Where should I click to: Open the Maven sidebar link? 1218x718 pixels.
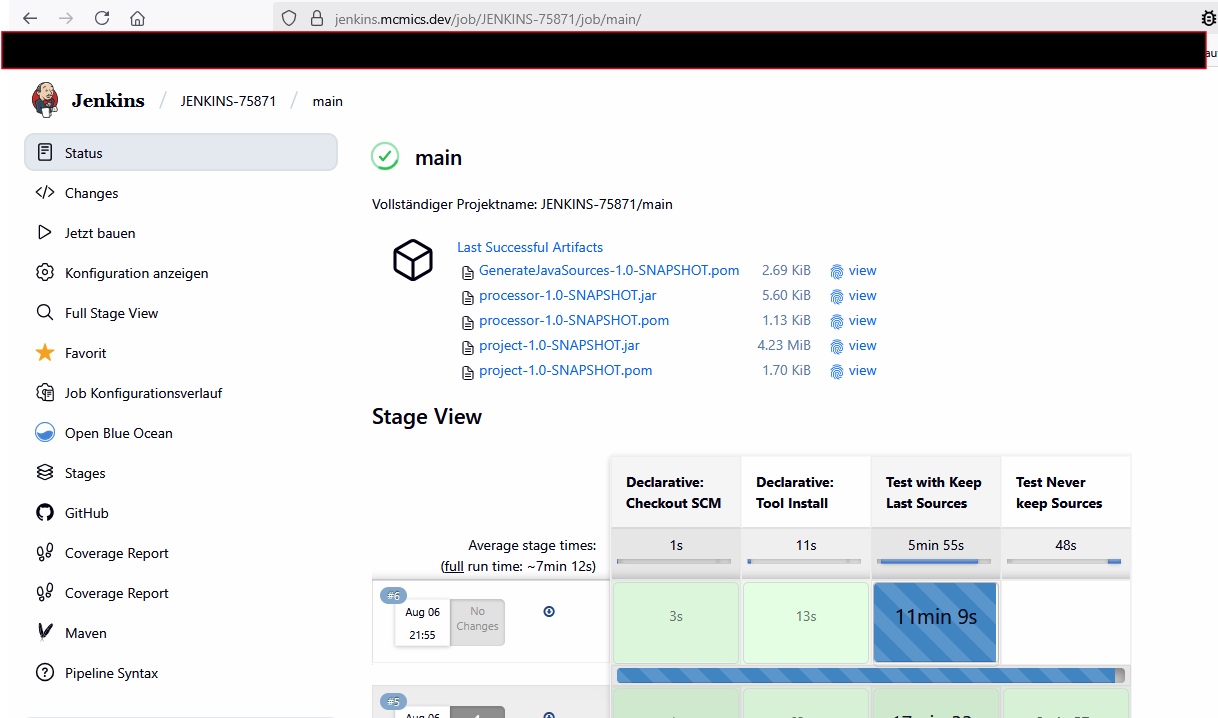(x=86, y=633)
